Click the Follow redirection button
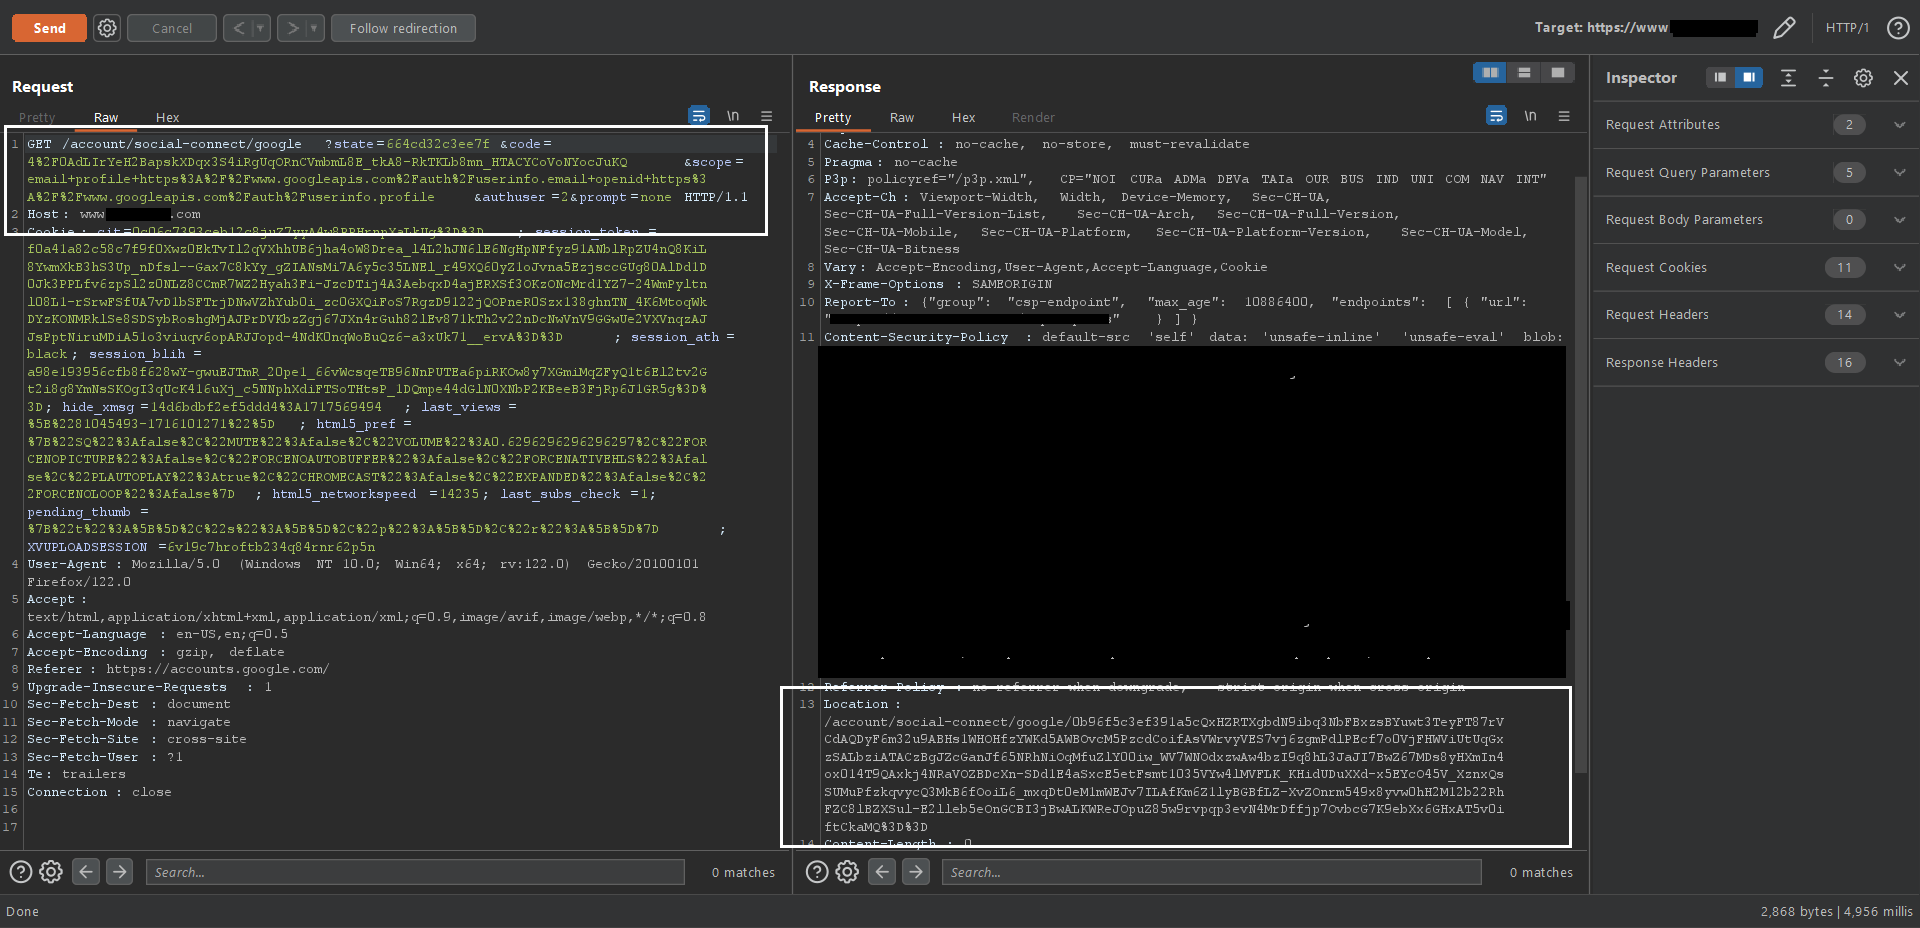Viewport: 1920px width, 928px height. pos(403,28)
